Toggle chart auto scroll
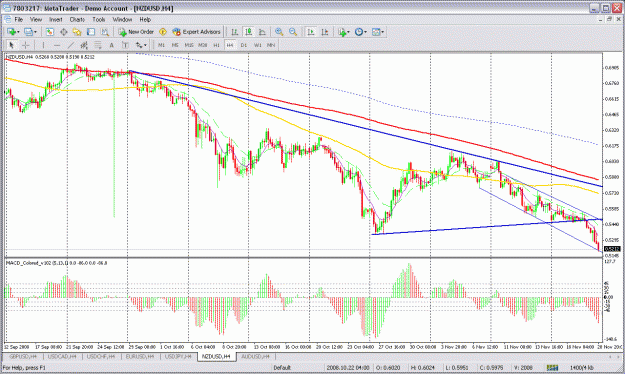Screen dimensions: 625x374 311,32
